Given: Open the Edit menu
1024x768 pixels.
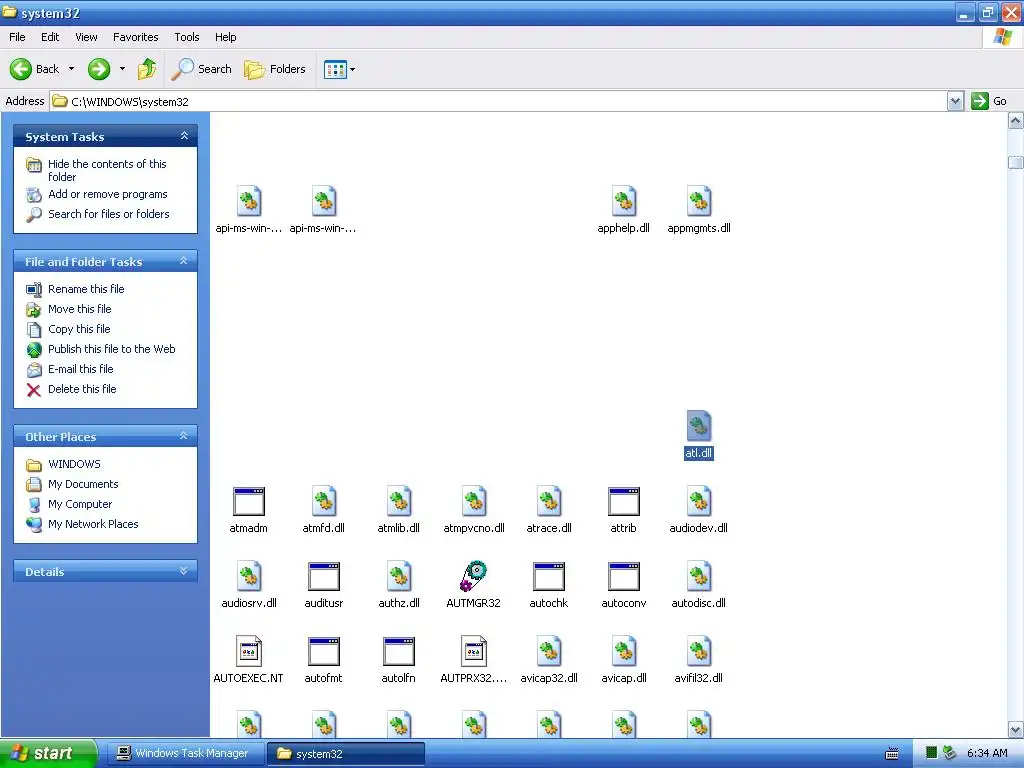Looking at the screenshot, I should (x=50, y=37).
